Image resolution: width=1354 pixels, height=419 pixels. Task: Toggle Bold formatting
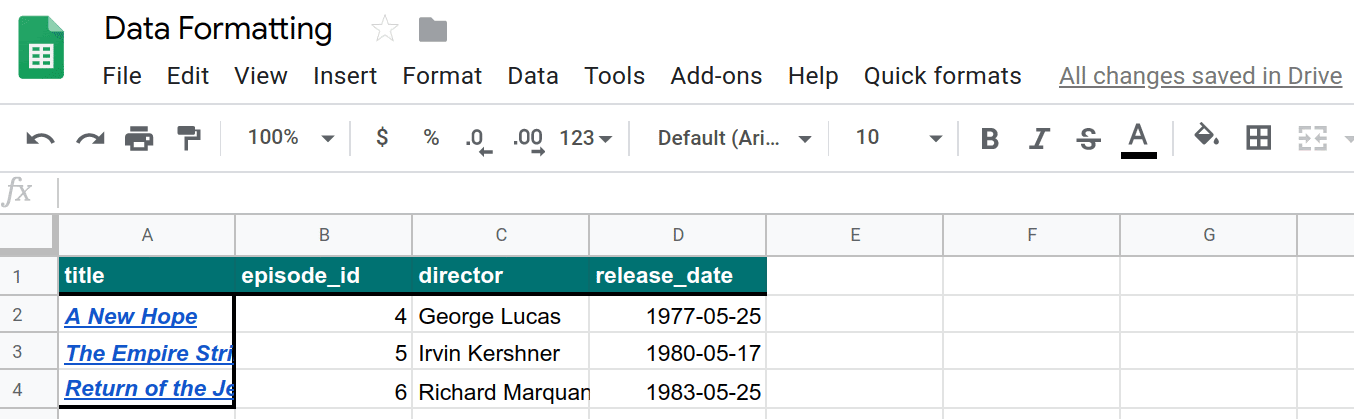pos(989,138)
